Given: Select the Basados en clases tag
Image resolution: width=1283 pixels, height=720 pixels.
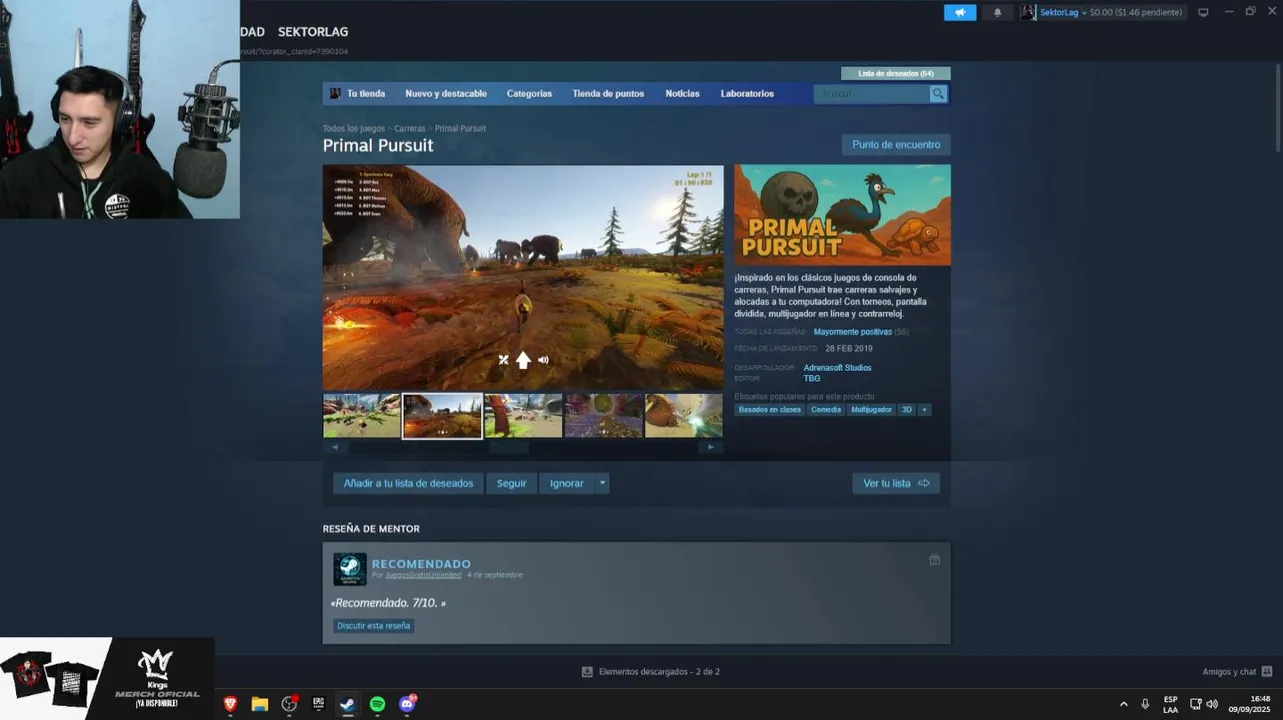Looking at the screenshot, I should pos(769,409).
